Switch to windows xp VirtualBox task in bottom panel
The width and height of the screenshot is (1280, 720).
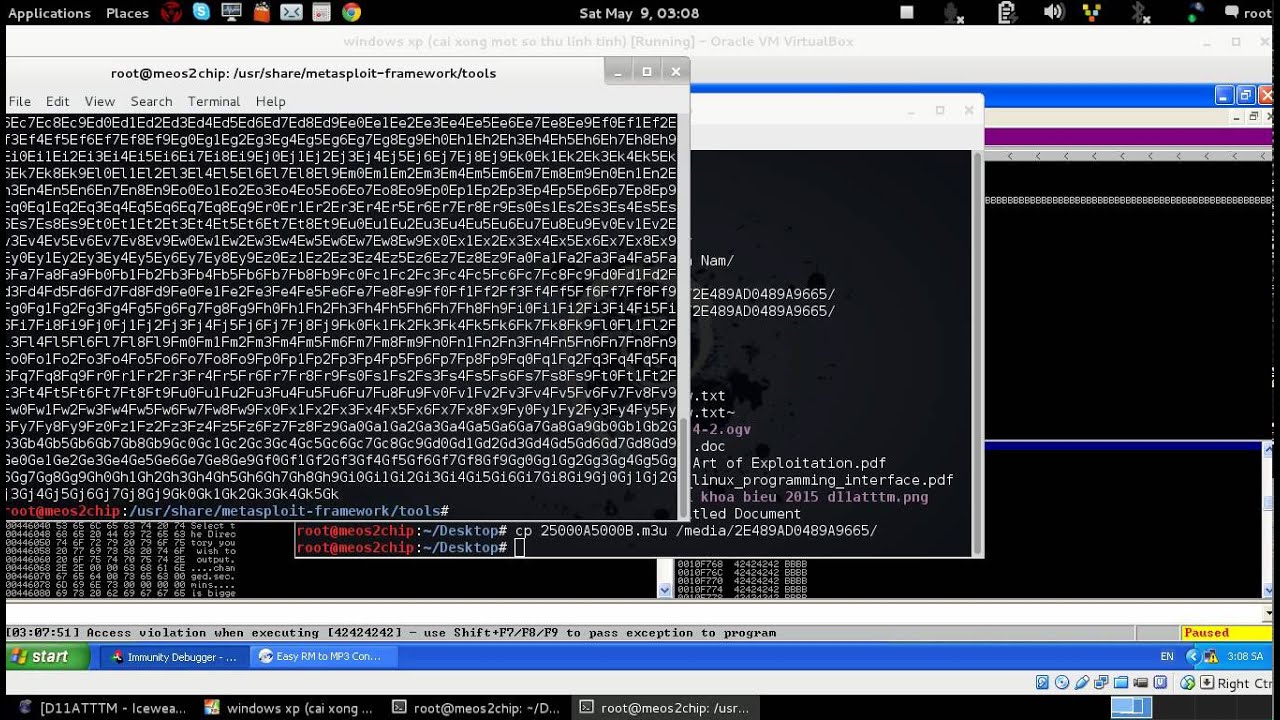pos(289,708)
